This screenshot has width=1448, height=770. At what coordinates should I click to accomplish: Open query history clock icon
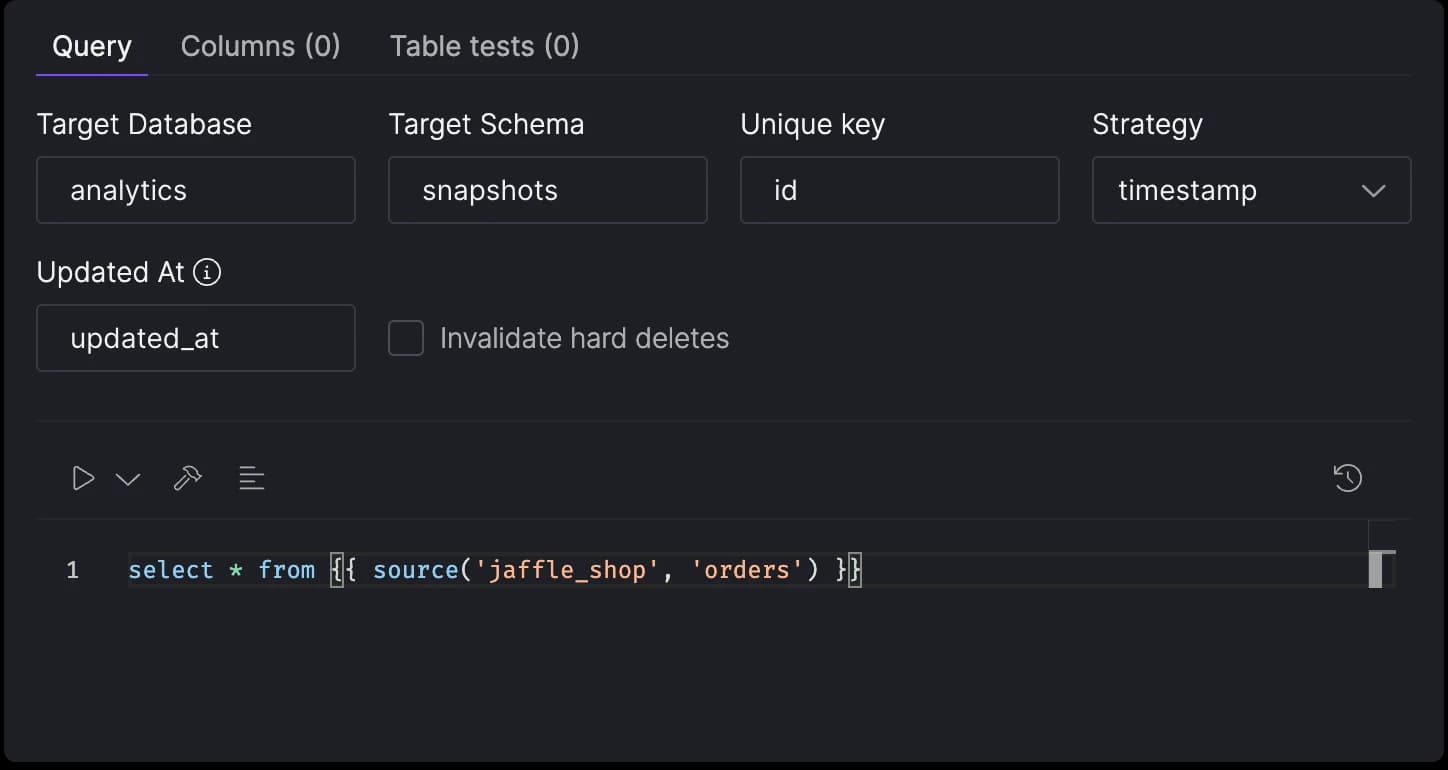pyautogui.click(x=1347, y=478)
